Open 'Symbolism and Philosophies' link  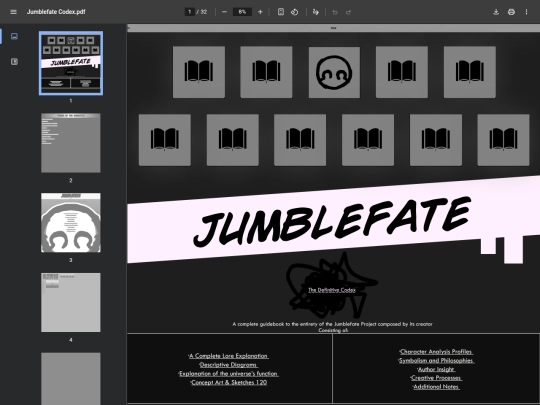tap(436, 361)
